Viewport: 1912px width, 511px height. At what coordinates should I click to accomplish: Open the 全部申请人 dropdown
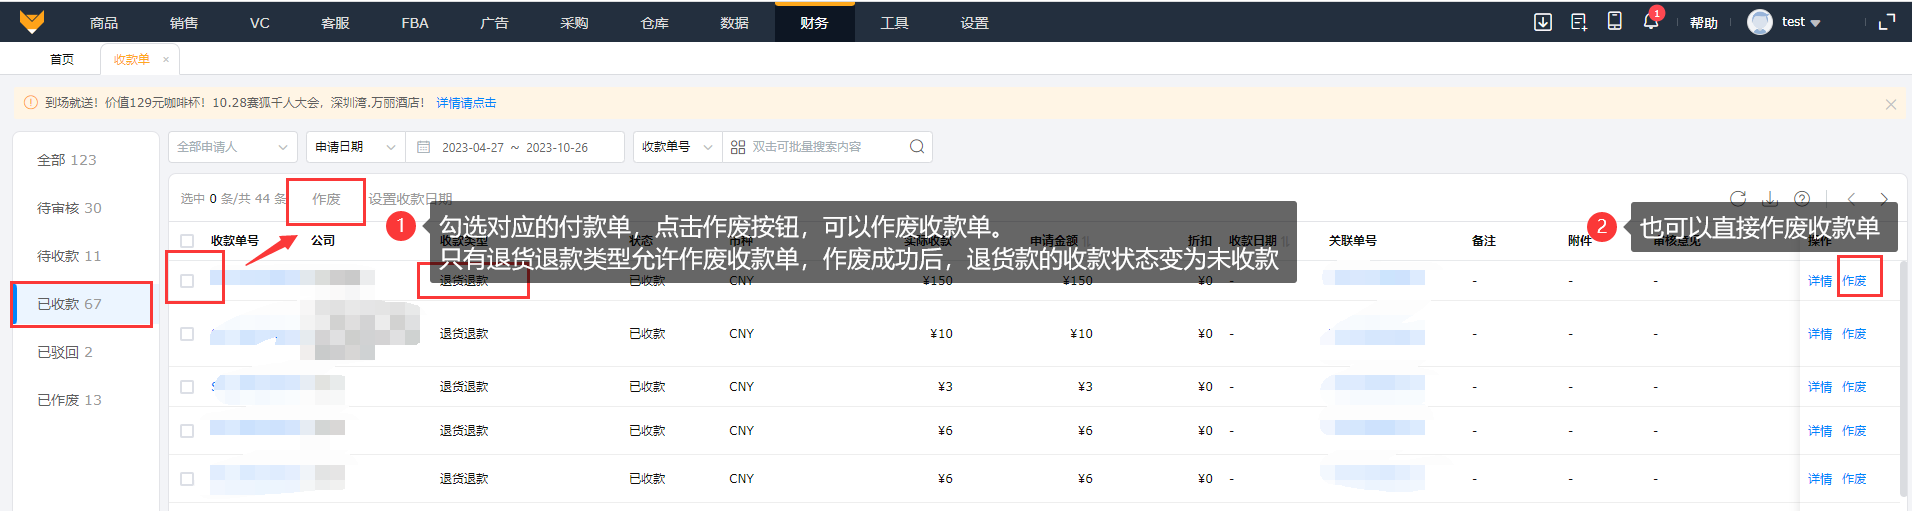click(233, 147)
